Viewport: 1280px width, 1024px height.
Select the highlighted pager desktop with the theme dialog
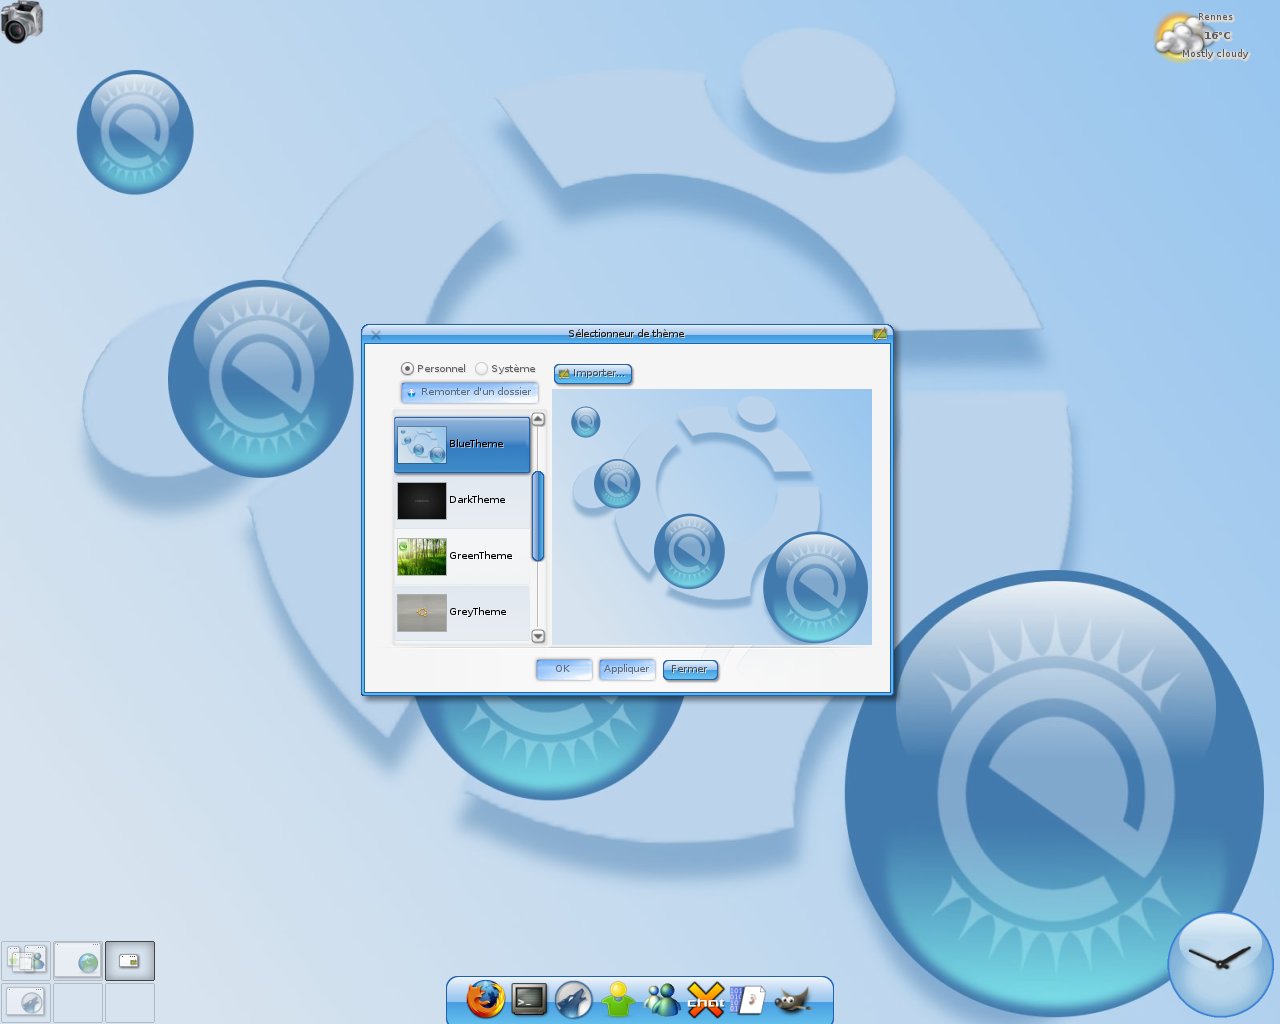pos(130,960)
